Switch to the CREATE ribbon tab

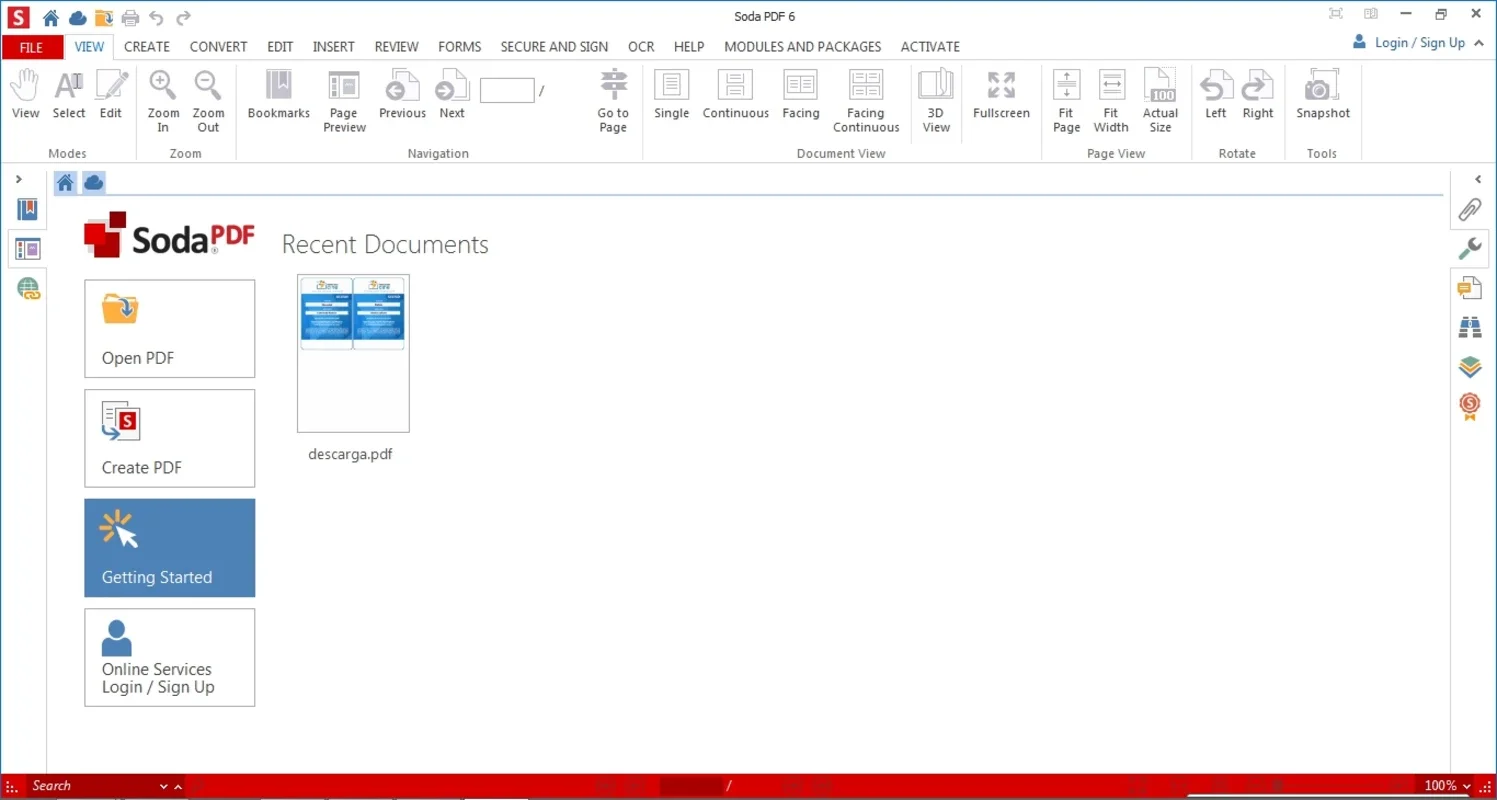point(147,47)
